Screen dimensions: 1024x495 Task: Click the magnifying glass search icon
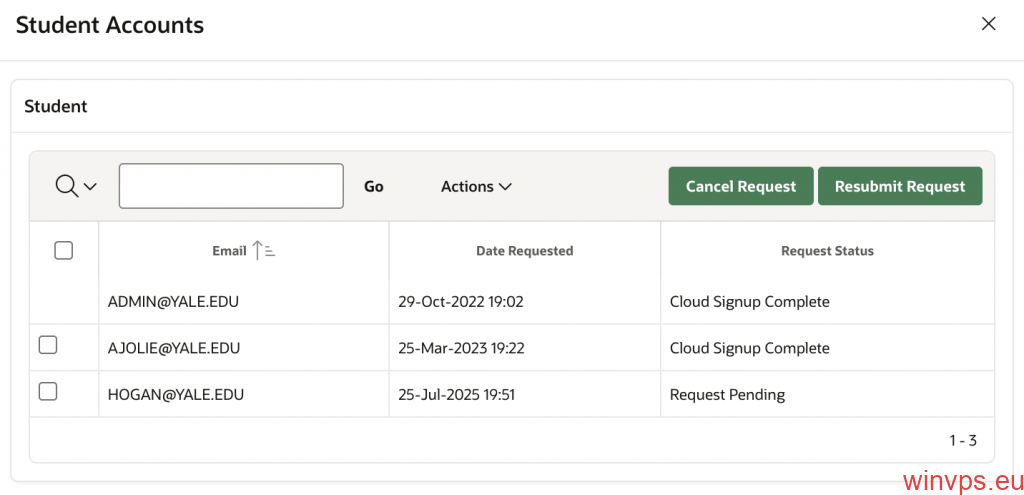tap(67, 186)
